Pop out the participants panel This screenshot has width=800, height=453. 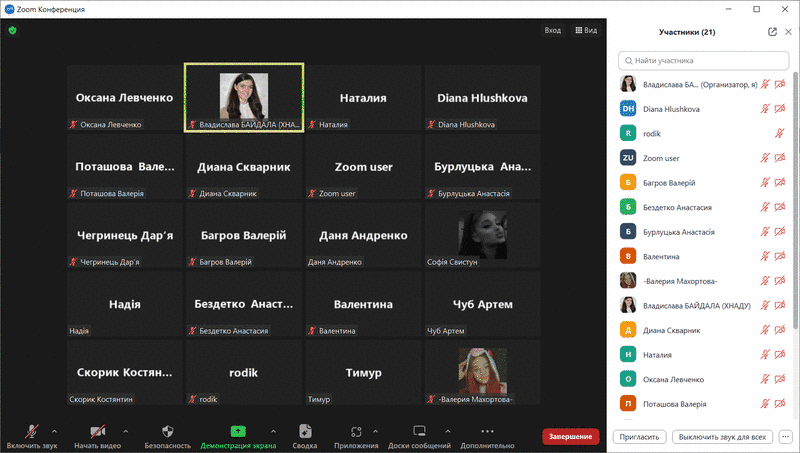[772, 32]
